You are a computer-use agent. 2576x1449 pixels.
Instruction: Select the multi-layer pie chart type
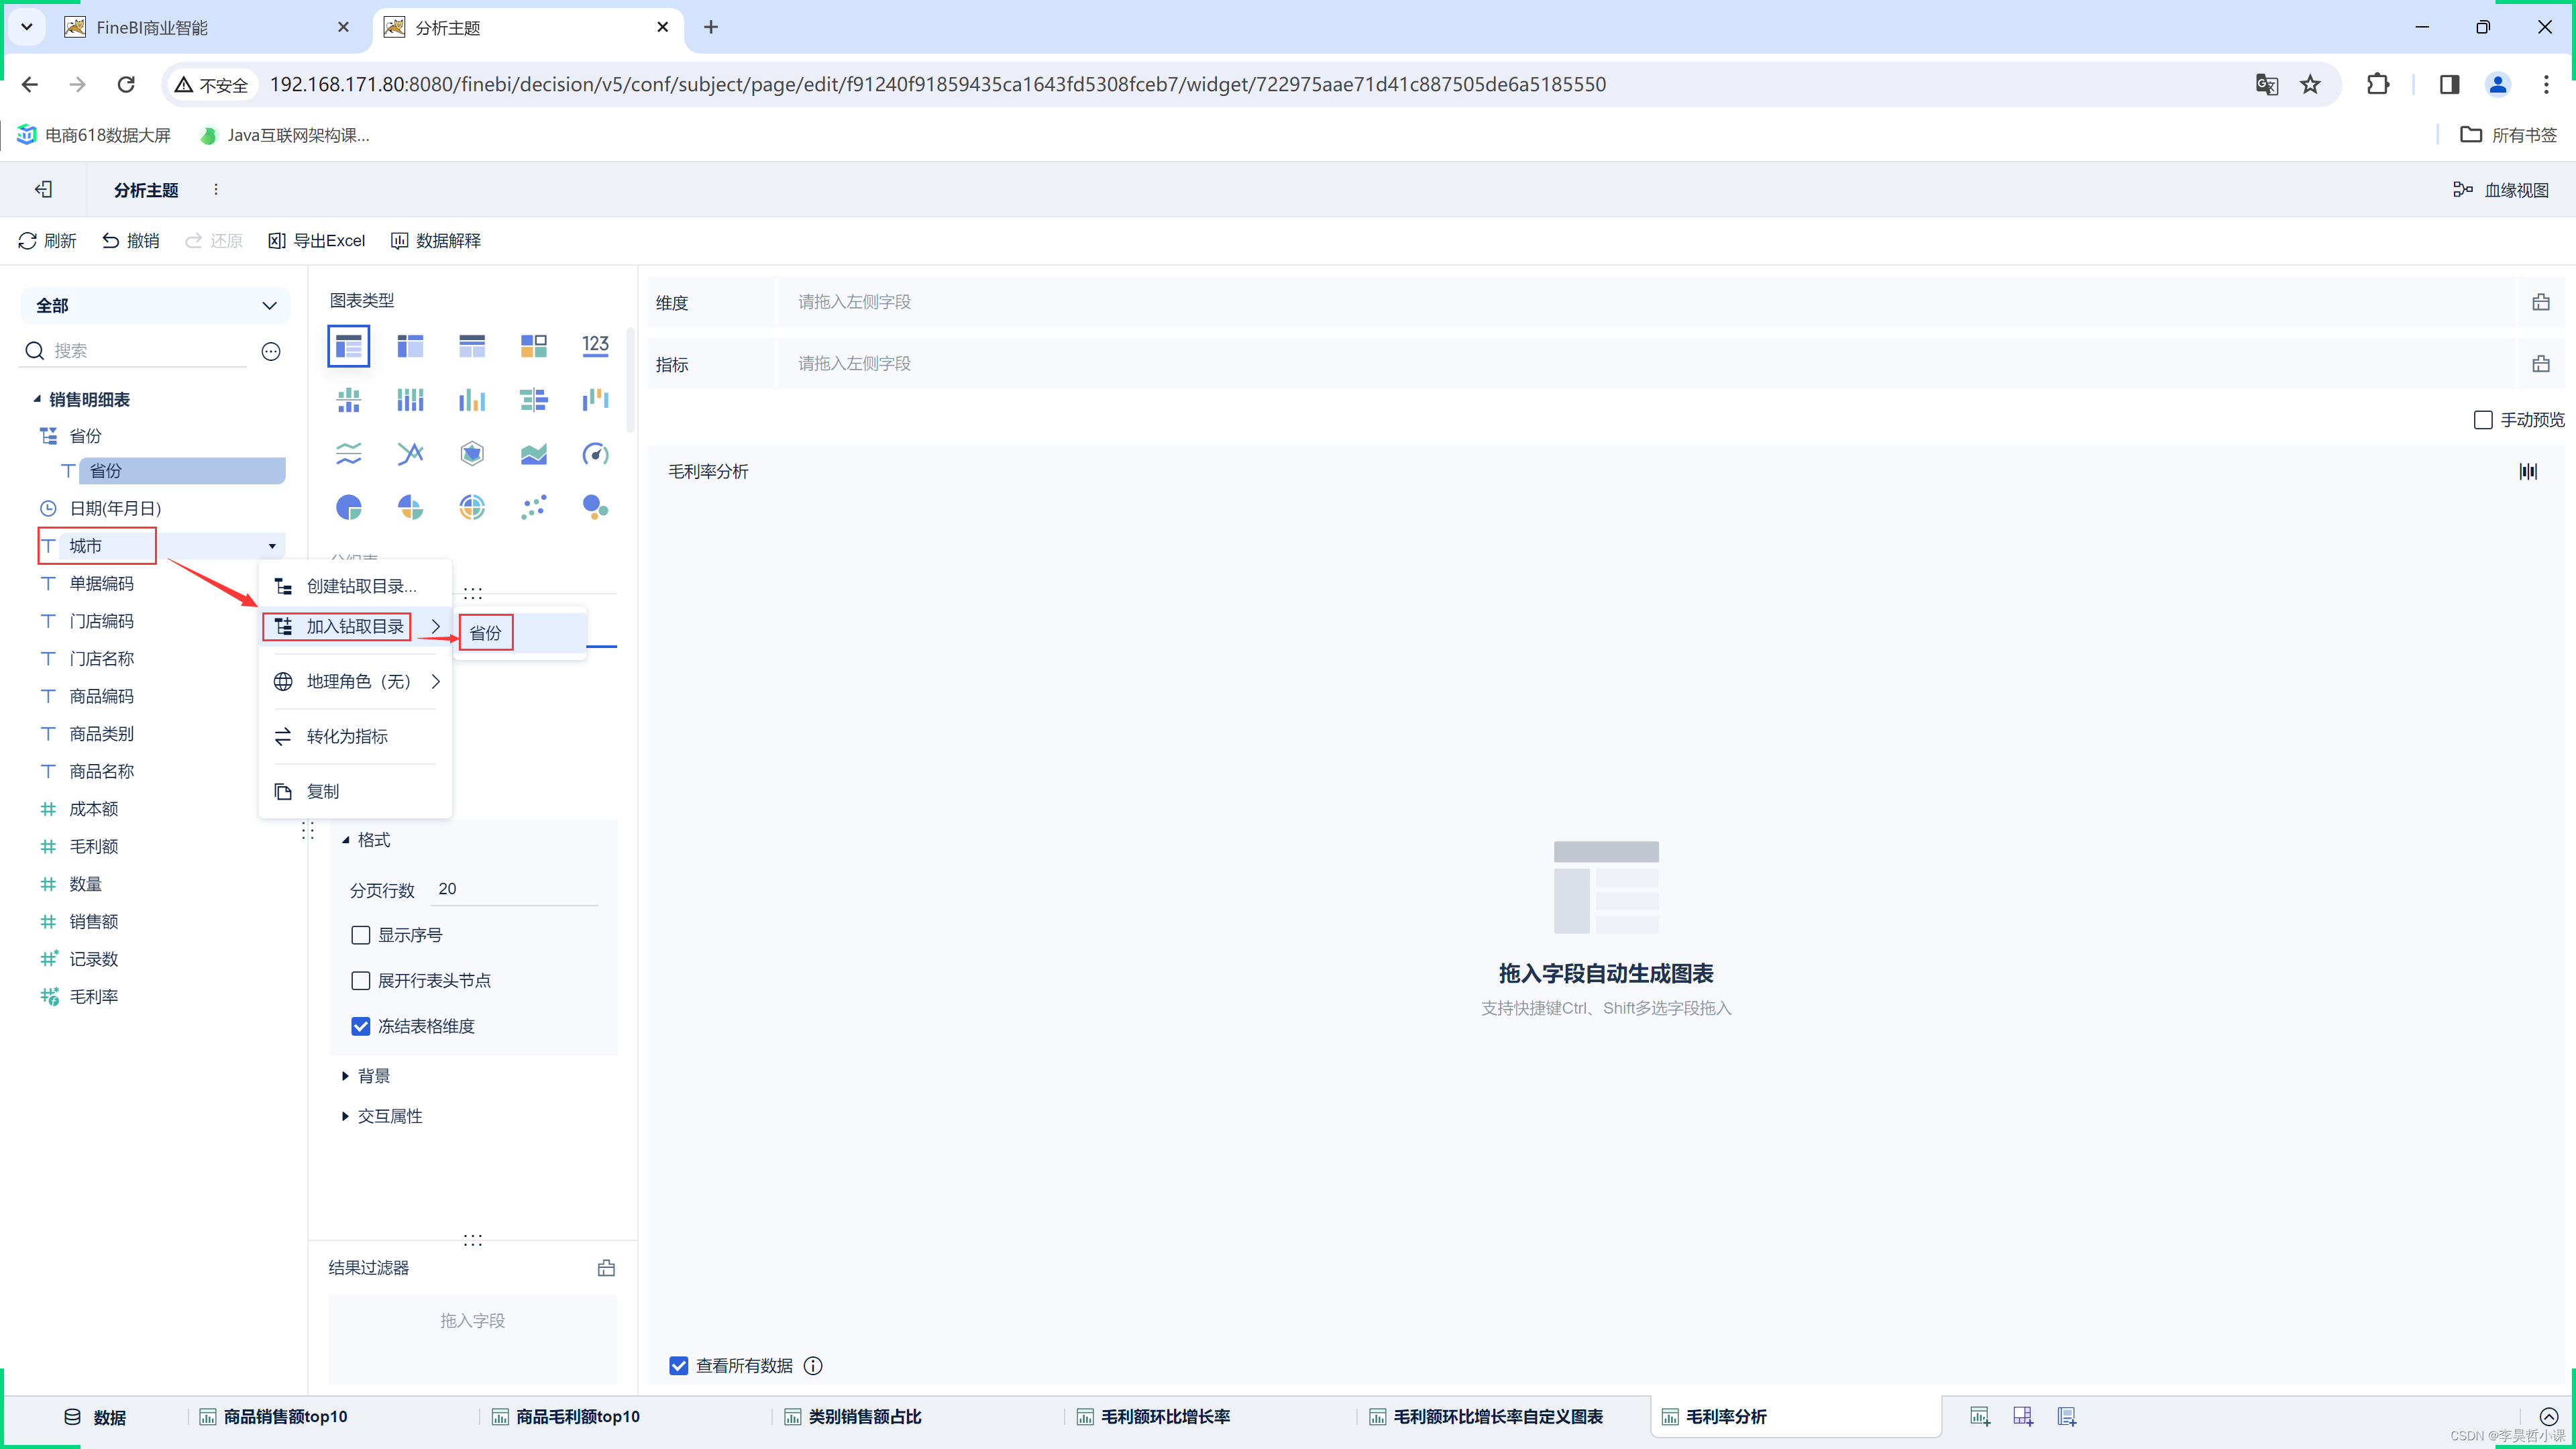(472, 508)
